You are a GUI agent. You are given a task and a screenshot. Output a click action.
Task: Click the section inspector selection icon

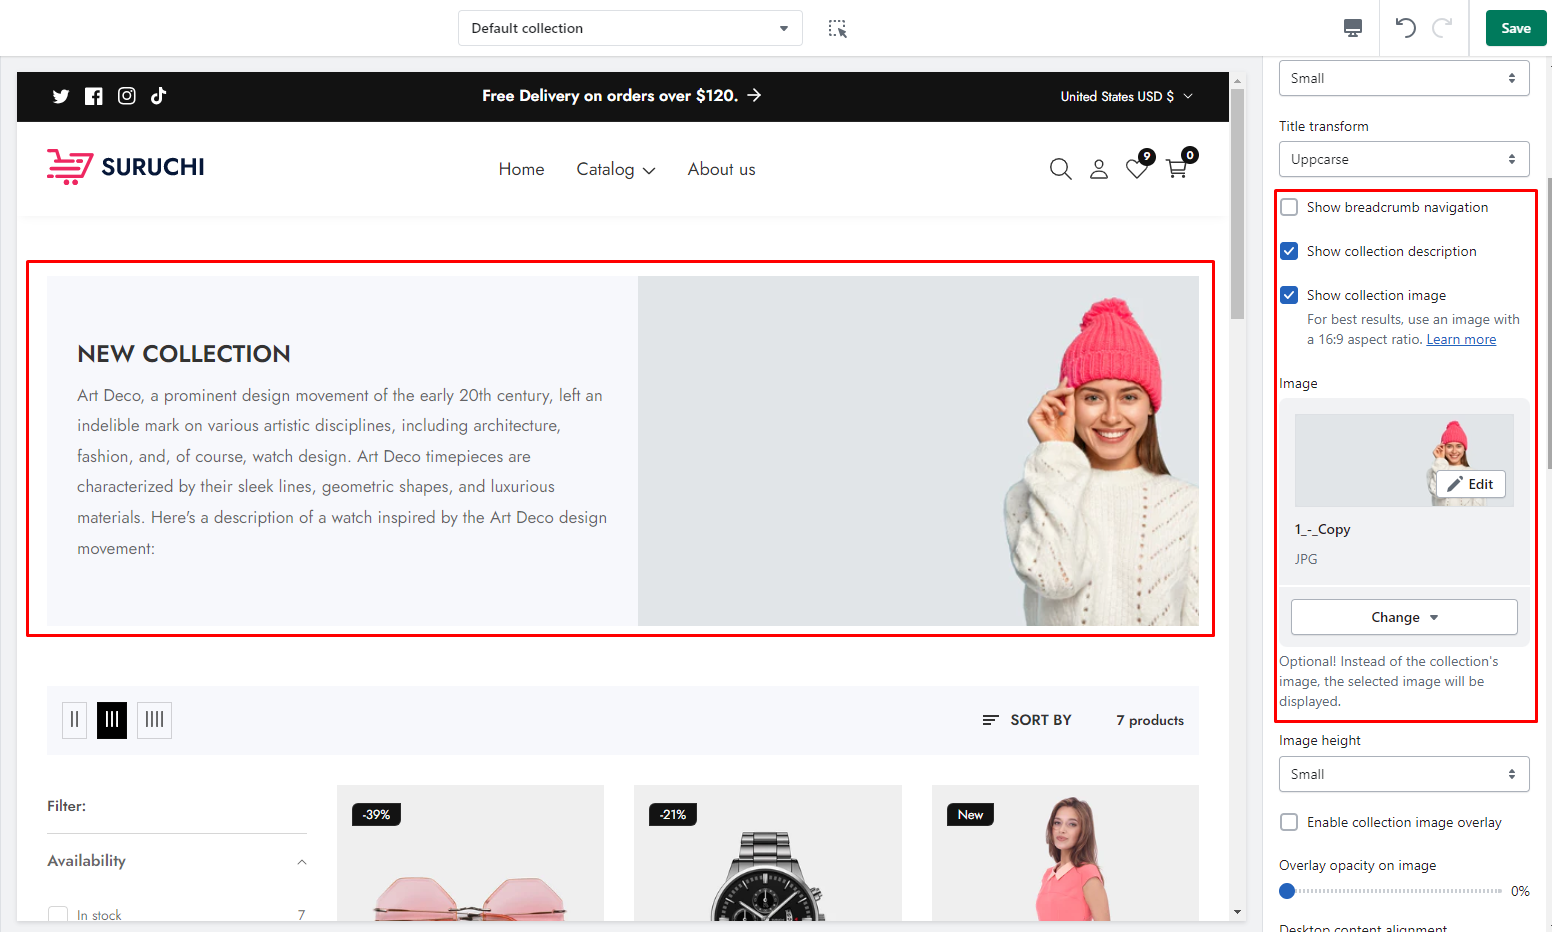click(838, 28)
